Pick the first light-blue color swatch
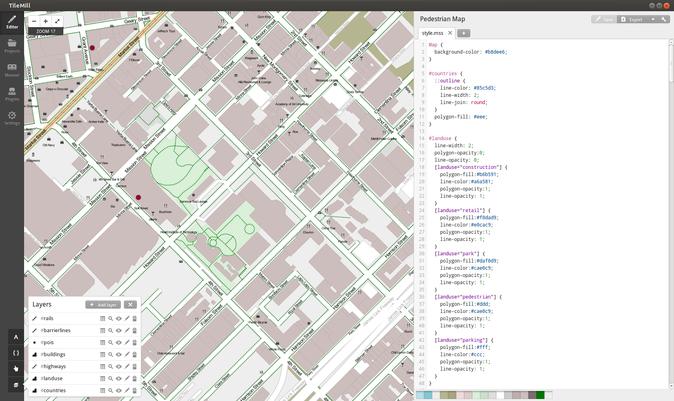 [420, 395]
